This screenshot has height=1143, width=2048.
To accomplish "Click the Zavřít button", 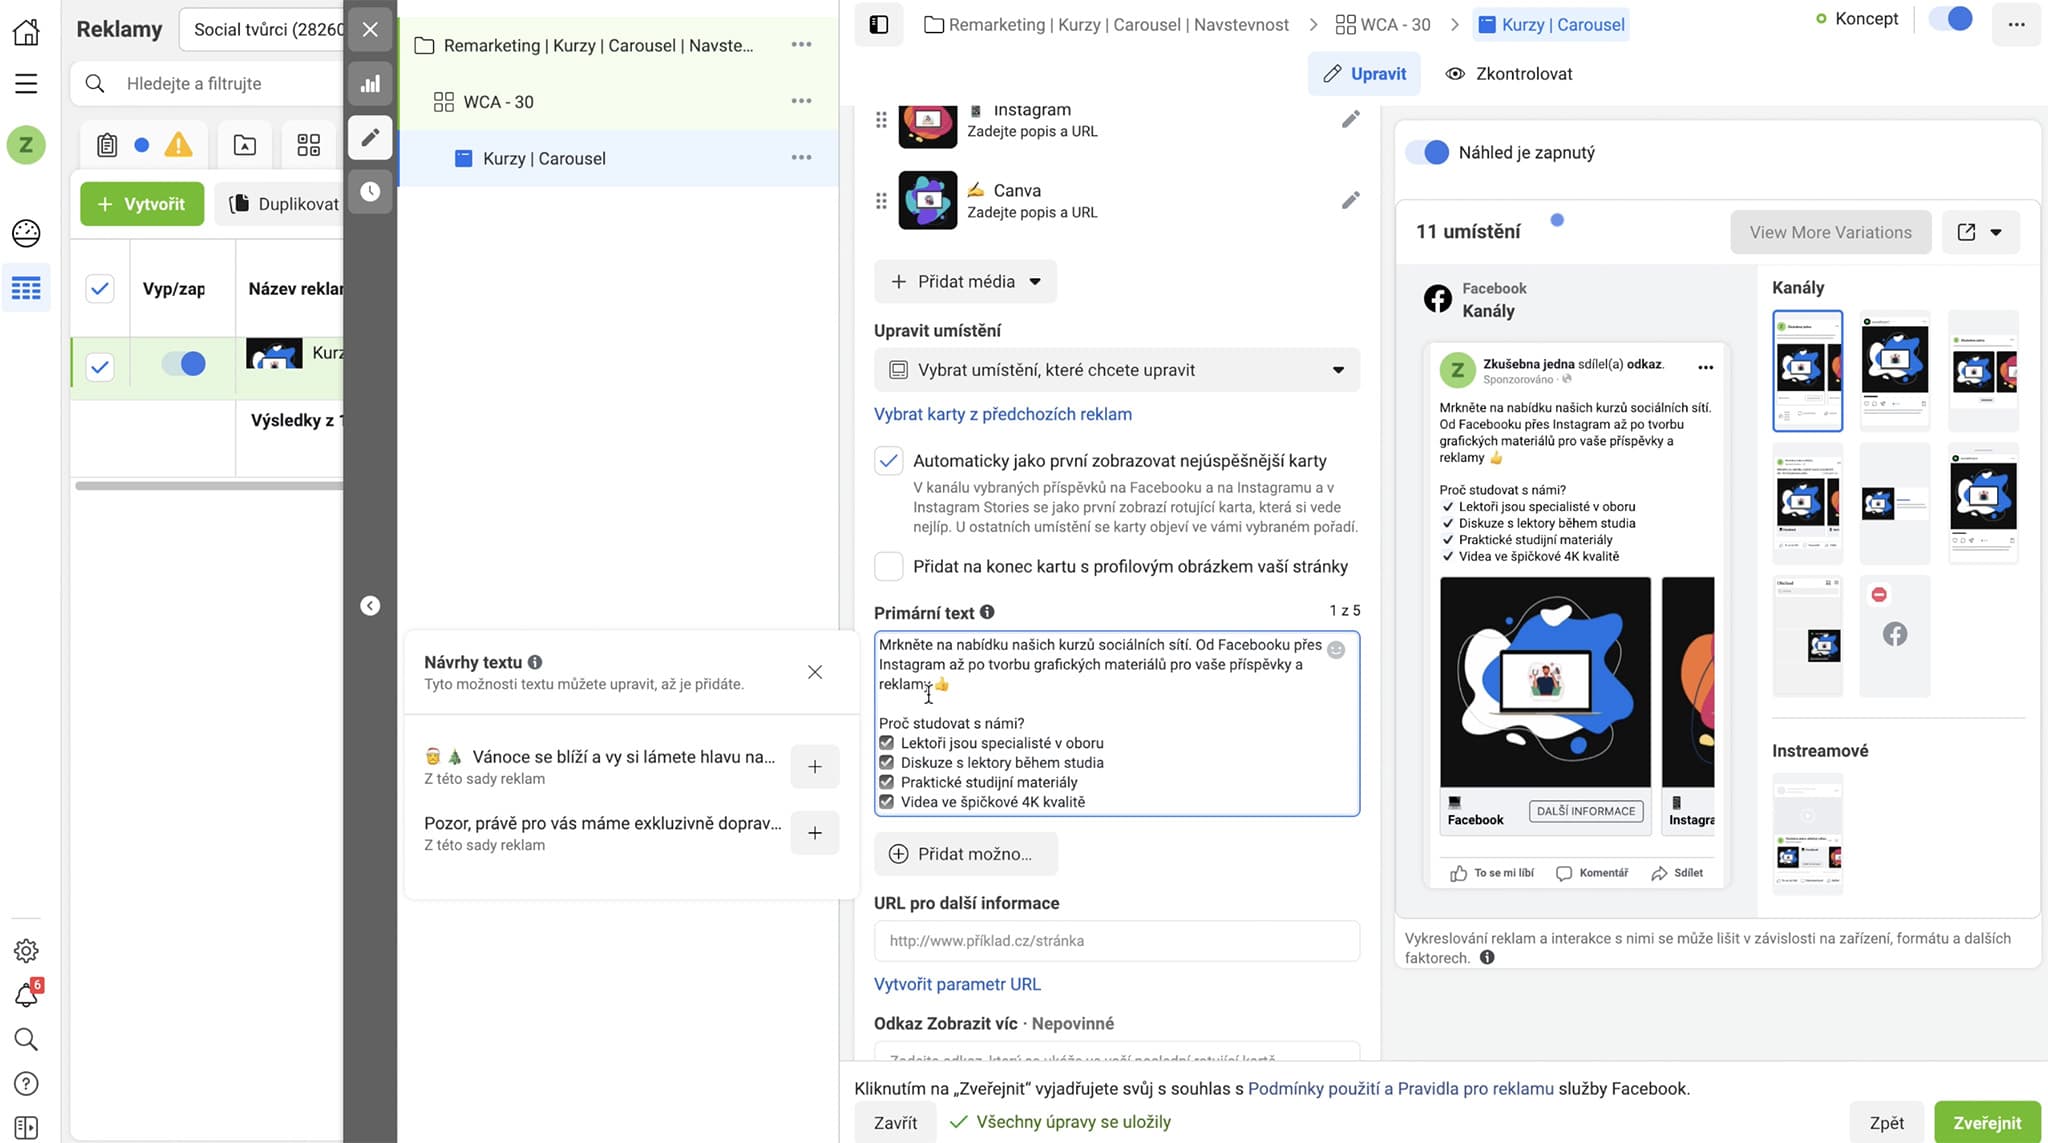I will (895, 1123).
